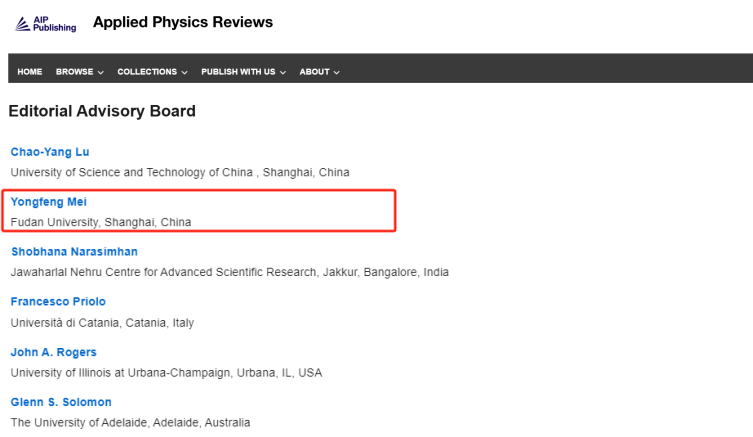Image resolution: width=753 pixels, height=437 pixels.
Task: Open the BROWSE menu
Action: [74, 72]
